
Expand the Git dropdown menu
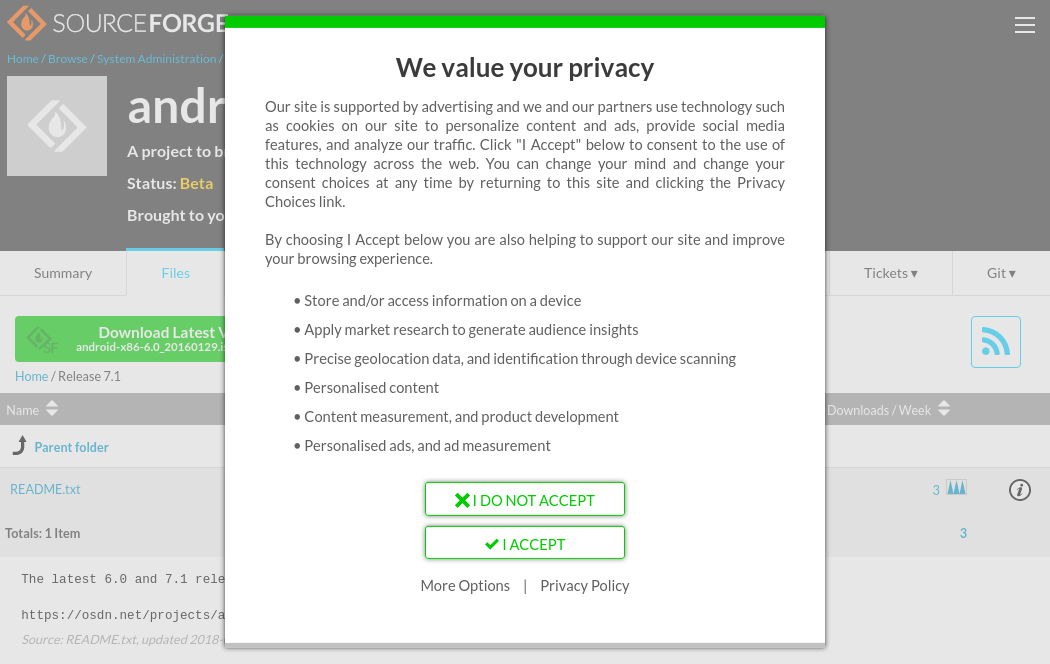pyautogui.click(x=1000, y=273)
